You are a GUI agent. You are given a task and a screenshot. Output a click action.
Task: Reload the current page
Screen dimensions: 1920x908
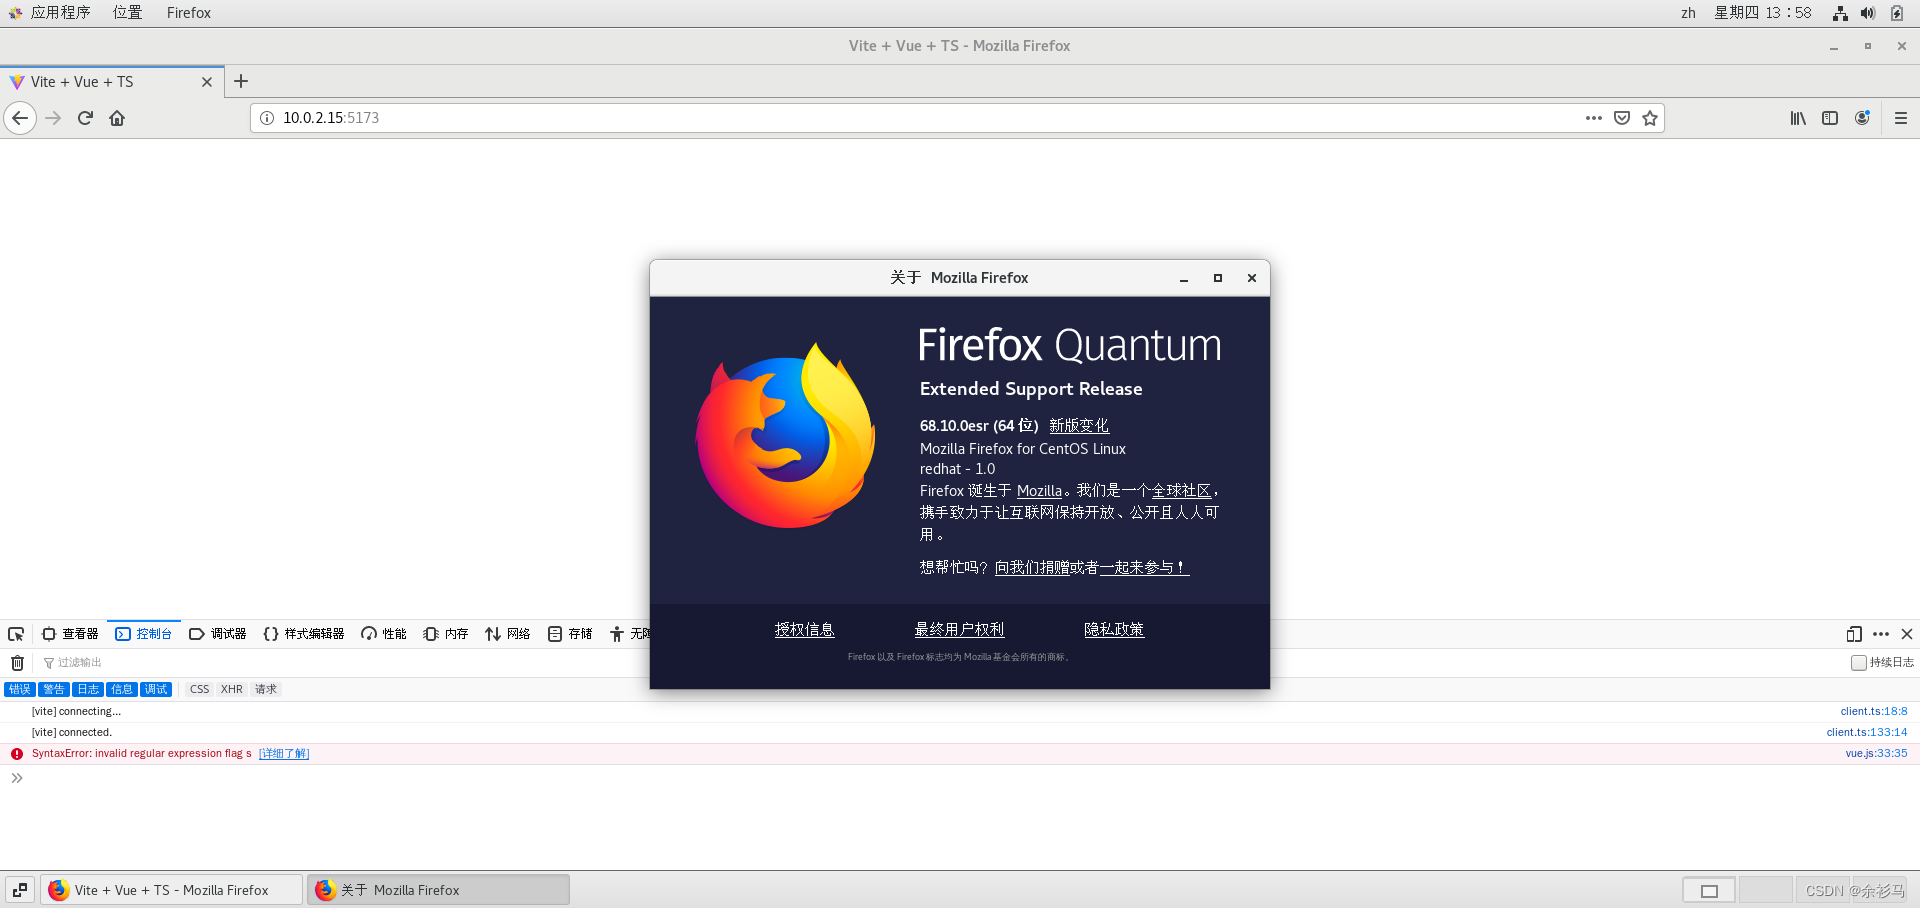click(85, 118)
